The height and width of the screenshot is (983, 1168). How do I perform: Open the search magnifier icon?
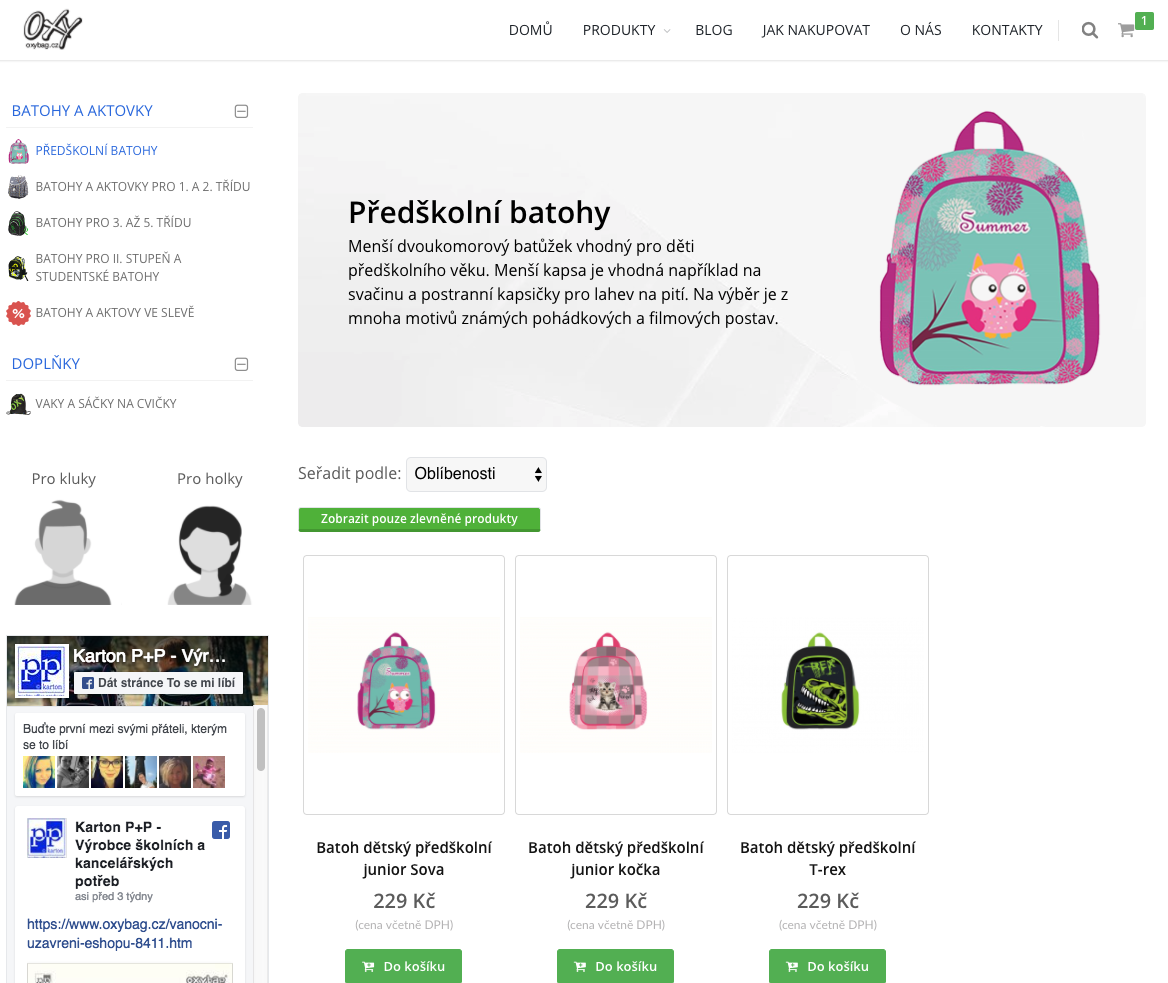point(1089,31)
